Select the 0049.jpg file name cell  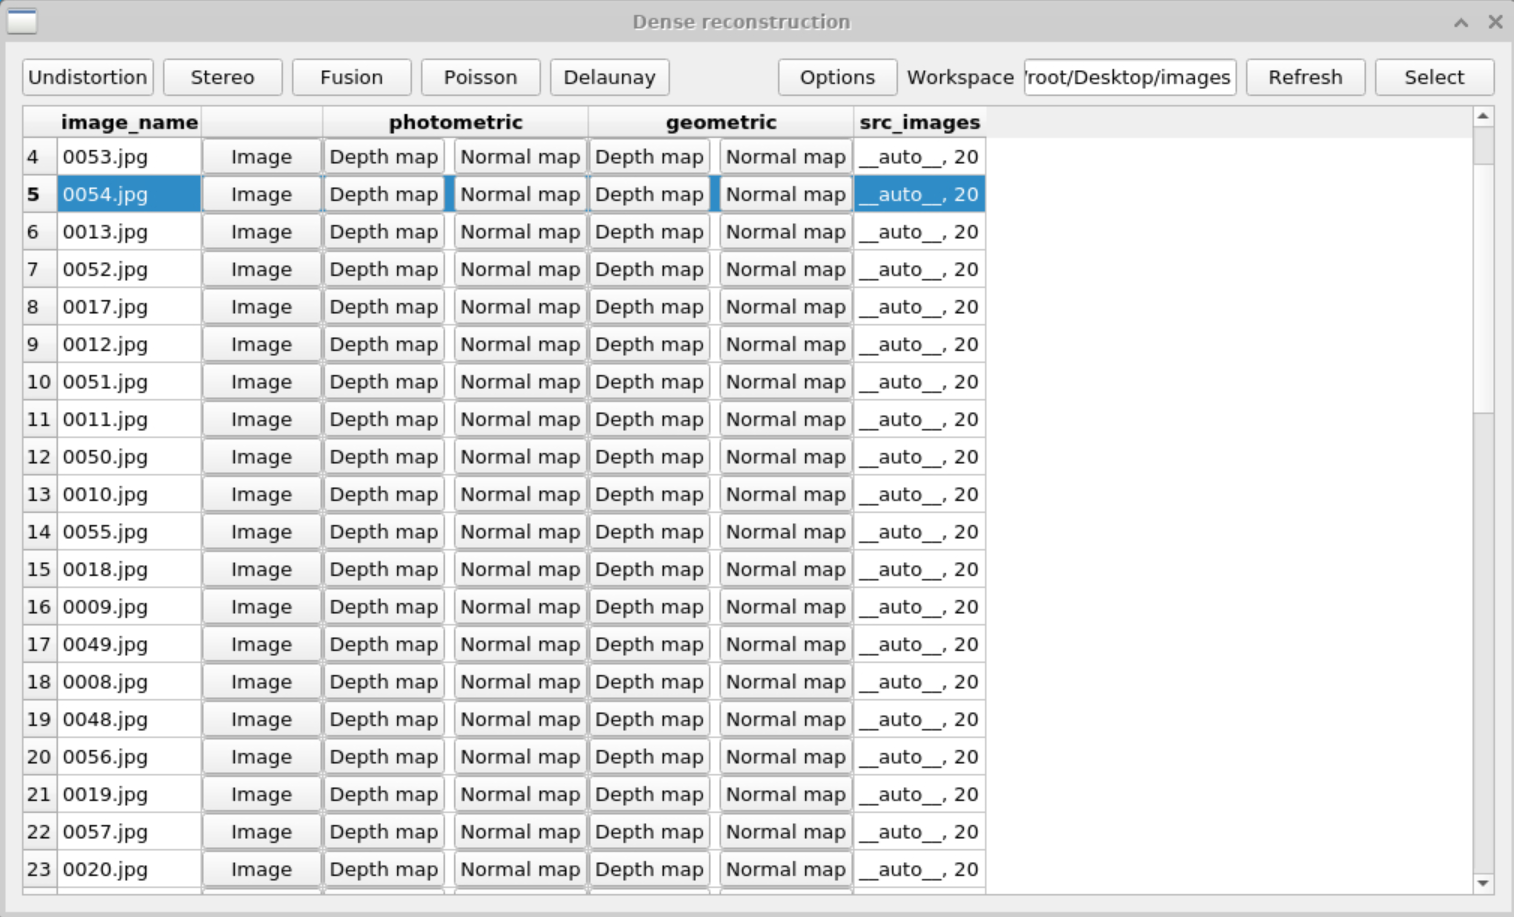click(129, 644)
